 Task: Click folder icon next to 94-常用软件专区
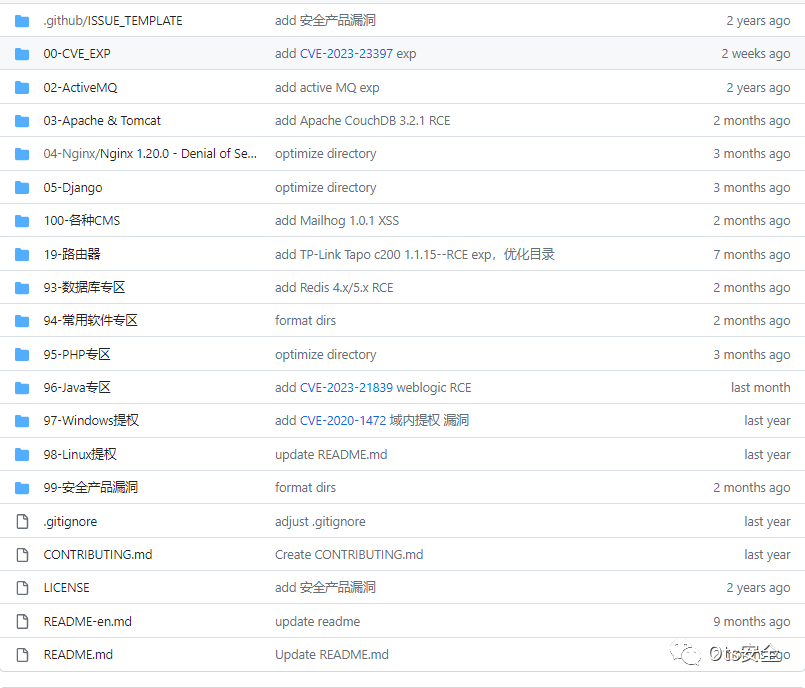point(22,321)
